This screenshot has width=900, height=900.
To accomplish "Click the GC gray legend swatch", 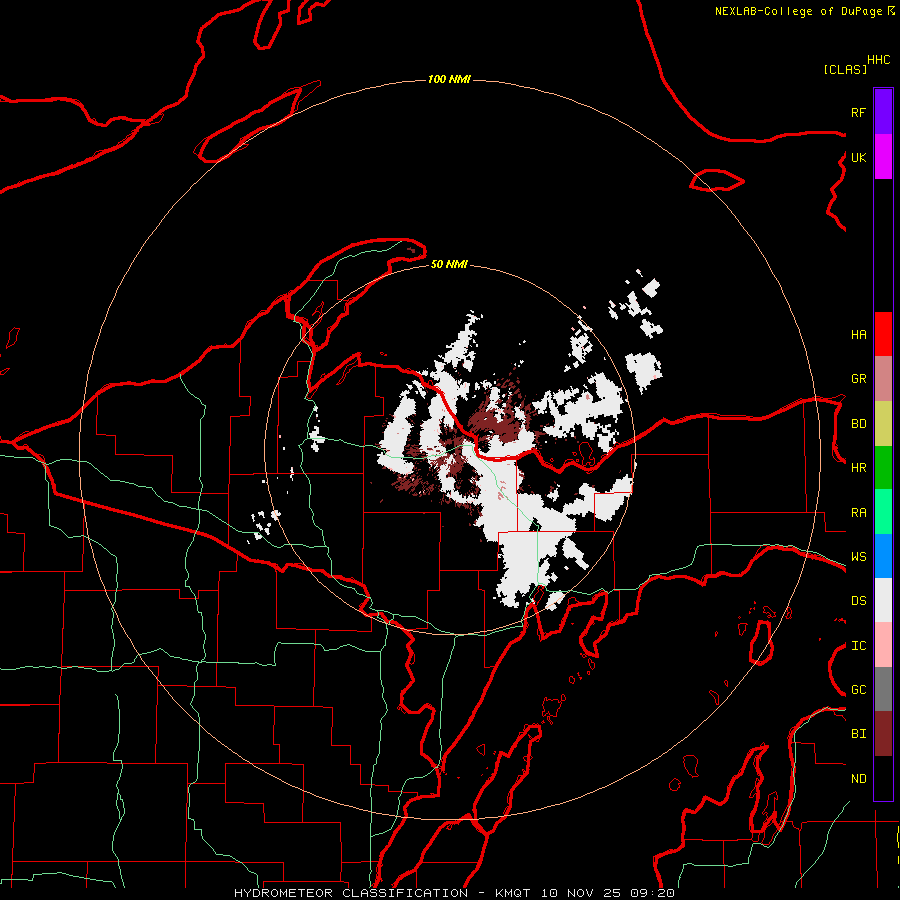I will tap(883, 689).
